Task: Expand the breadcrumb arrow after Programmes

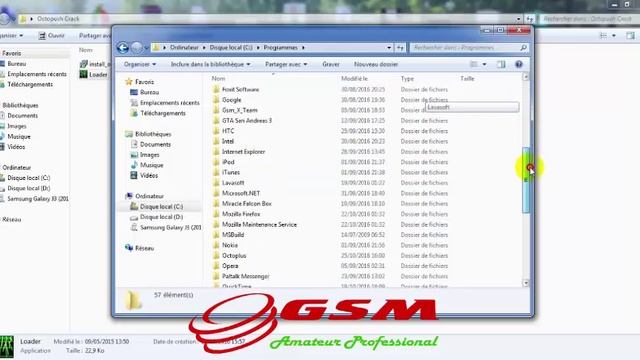Action: click(x=303, y=48)
